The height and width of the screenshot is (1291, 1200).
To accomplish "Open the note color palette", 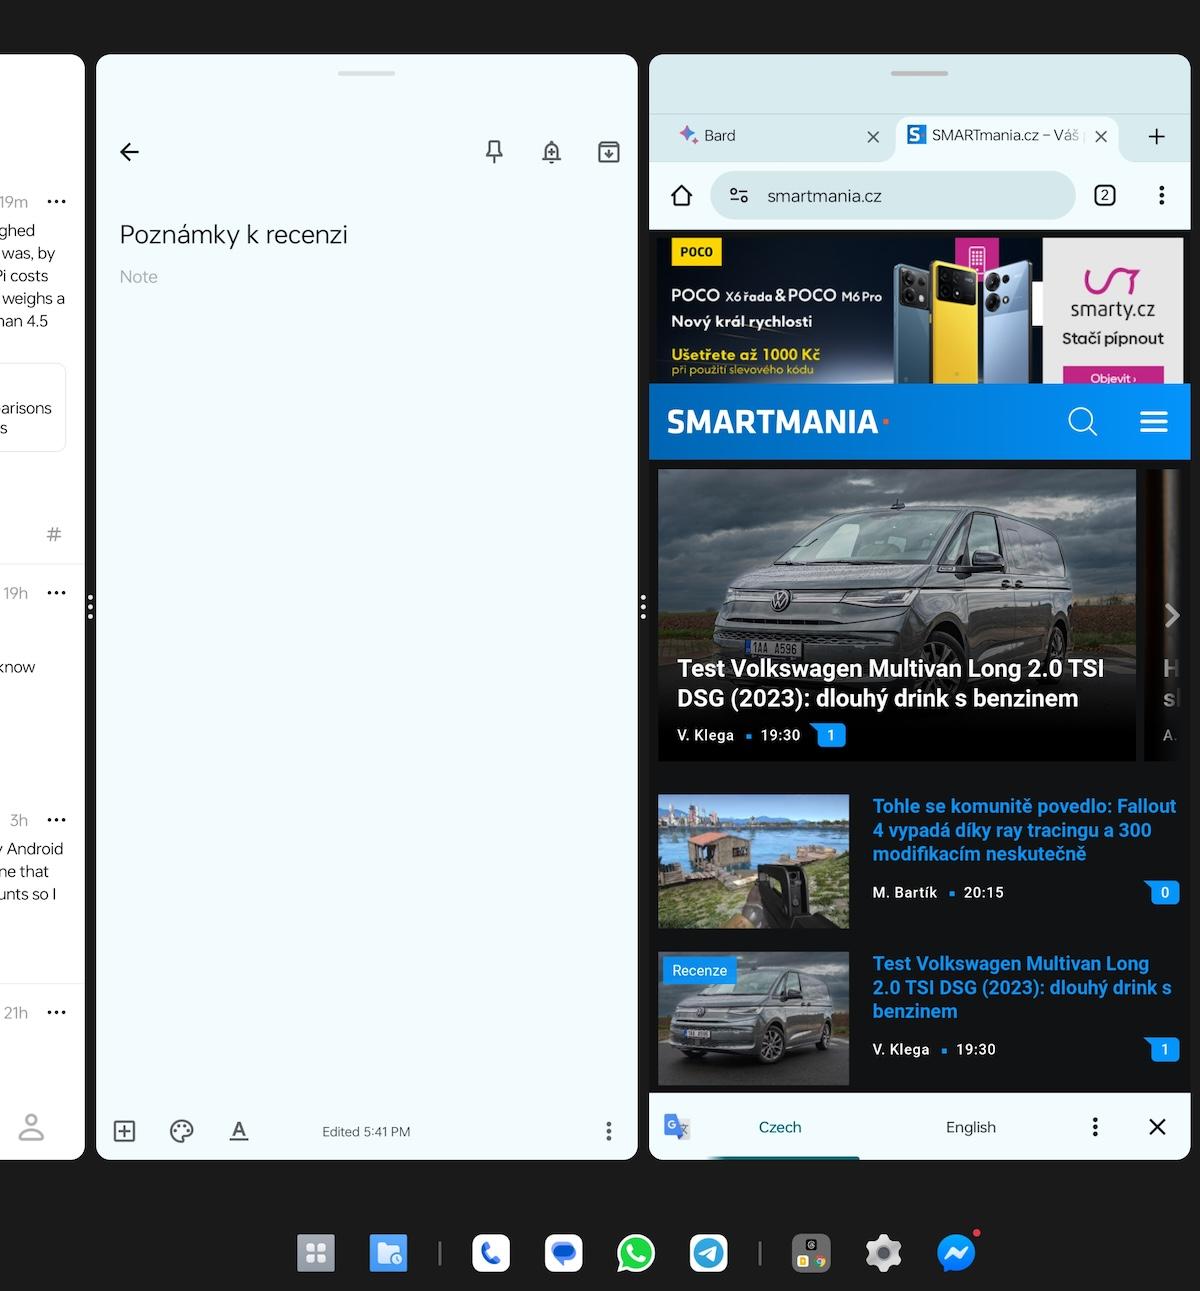I will [x=181, y=1131].
